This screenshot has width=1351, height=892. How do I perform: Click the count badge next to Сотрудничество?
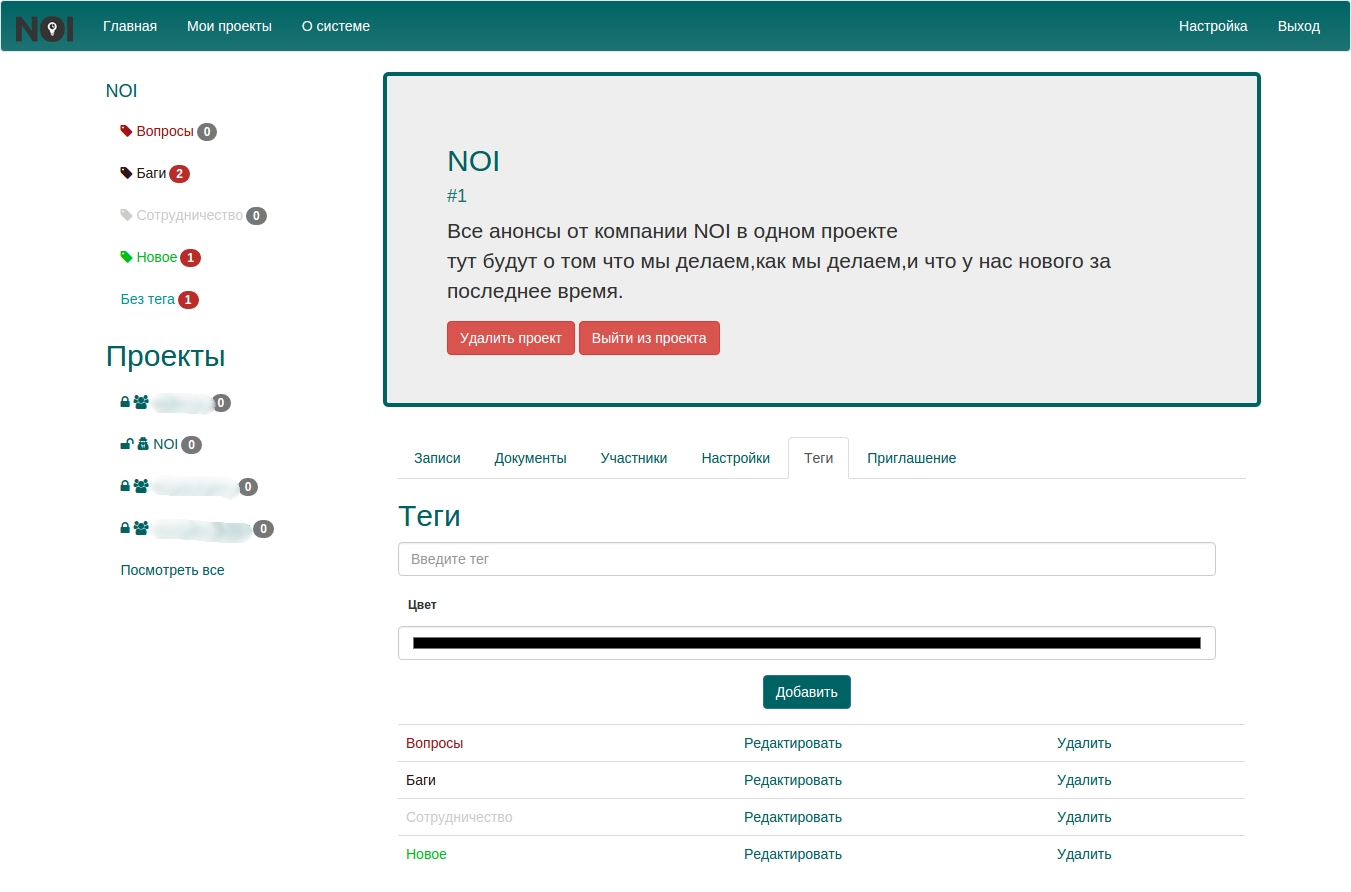click(256, 216)
